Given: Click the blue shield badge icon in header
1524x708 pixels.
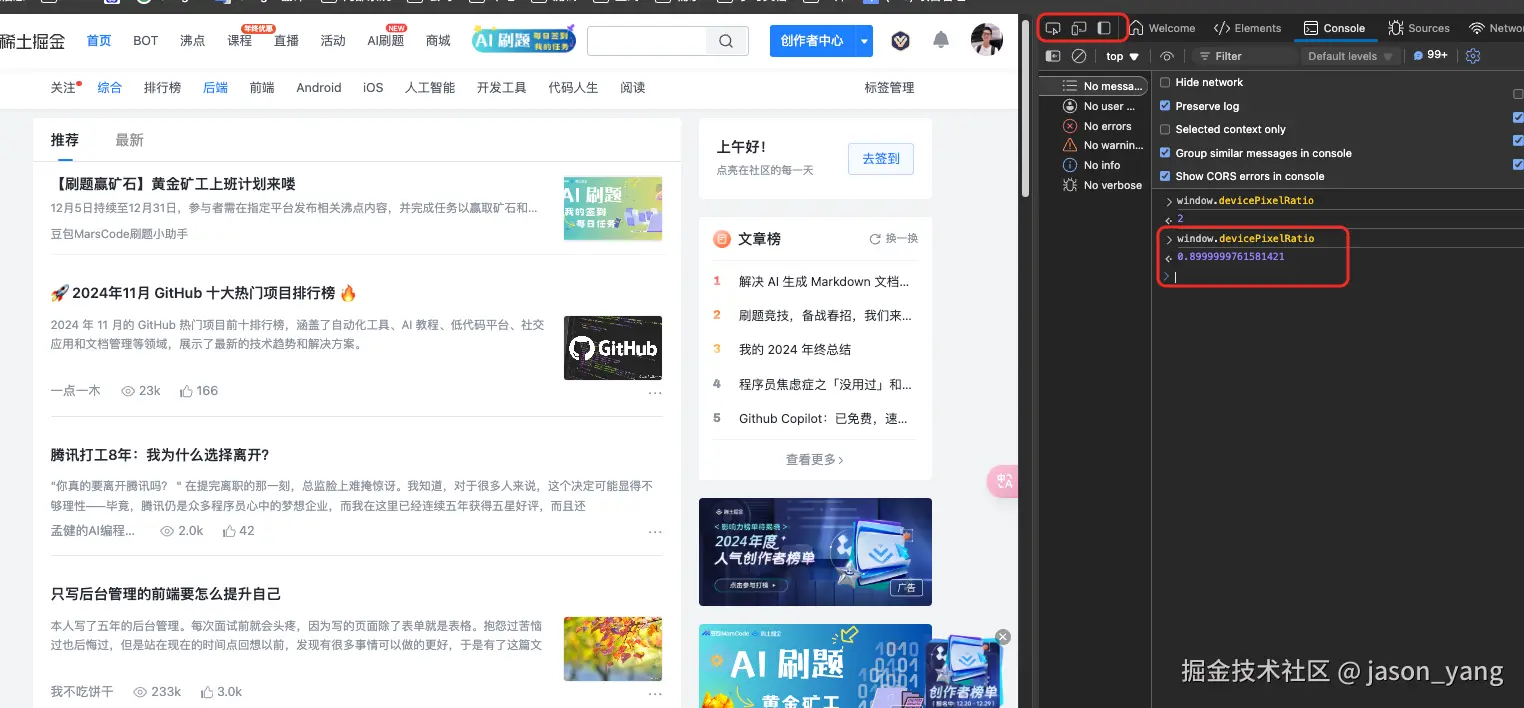Looking at the screenshot, I should [901, 41].
